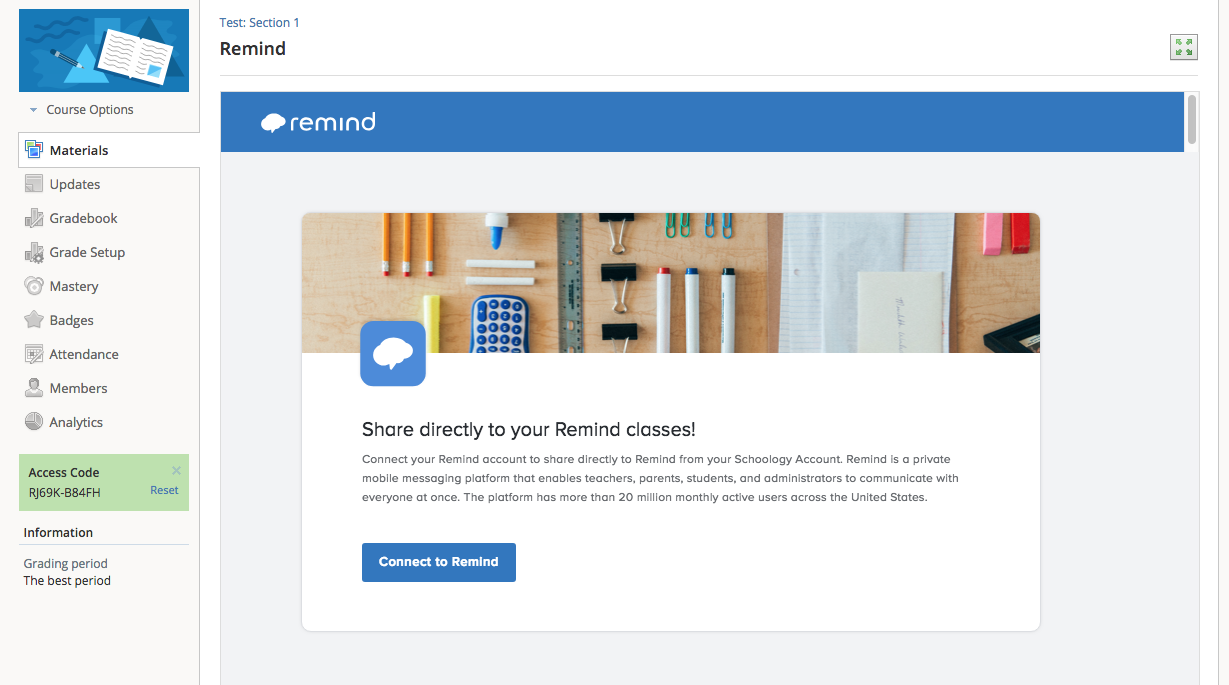
Task: Click the Reset access code link
Action: tap(164, 490)
